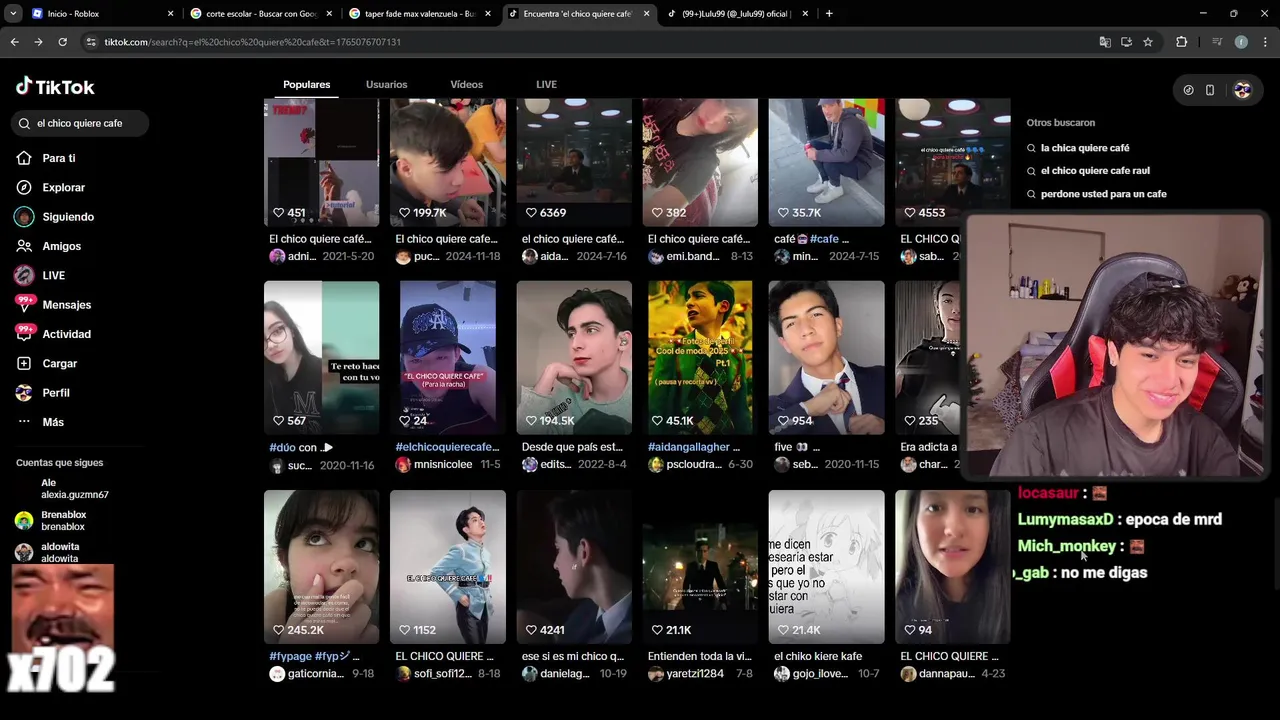Image resolution: width=1280 pixels, height=720 pixels.
Task: Open video thumbnail with 6369 likes
Action: (x=574, y=162)
